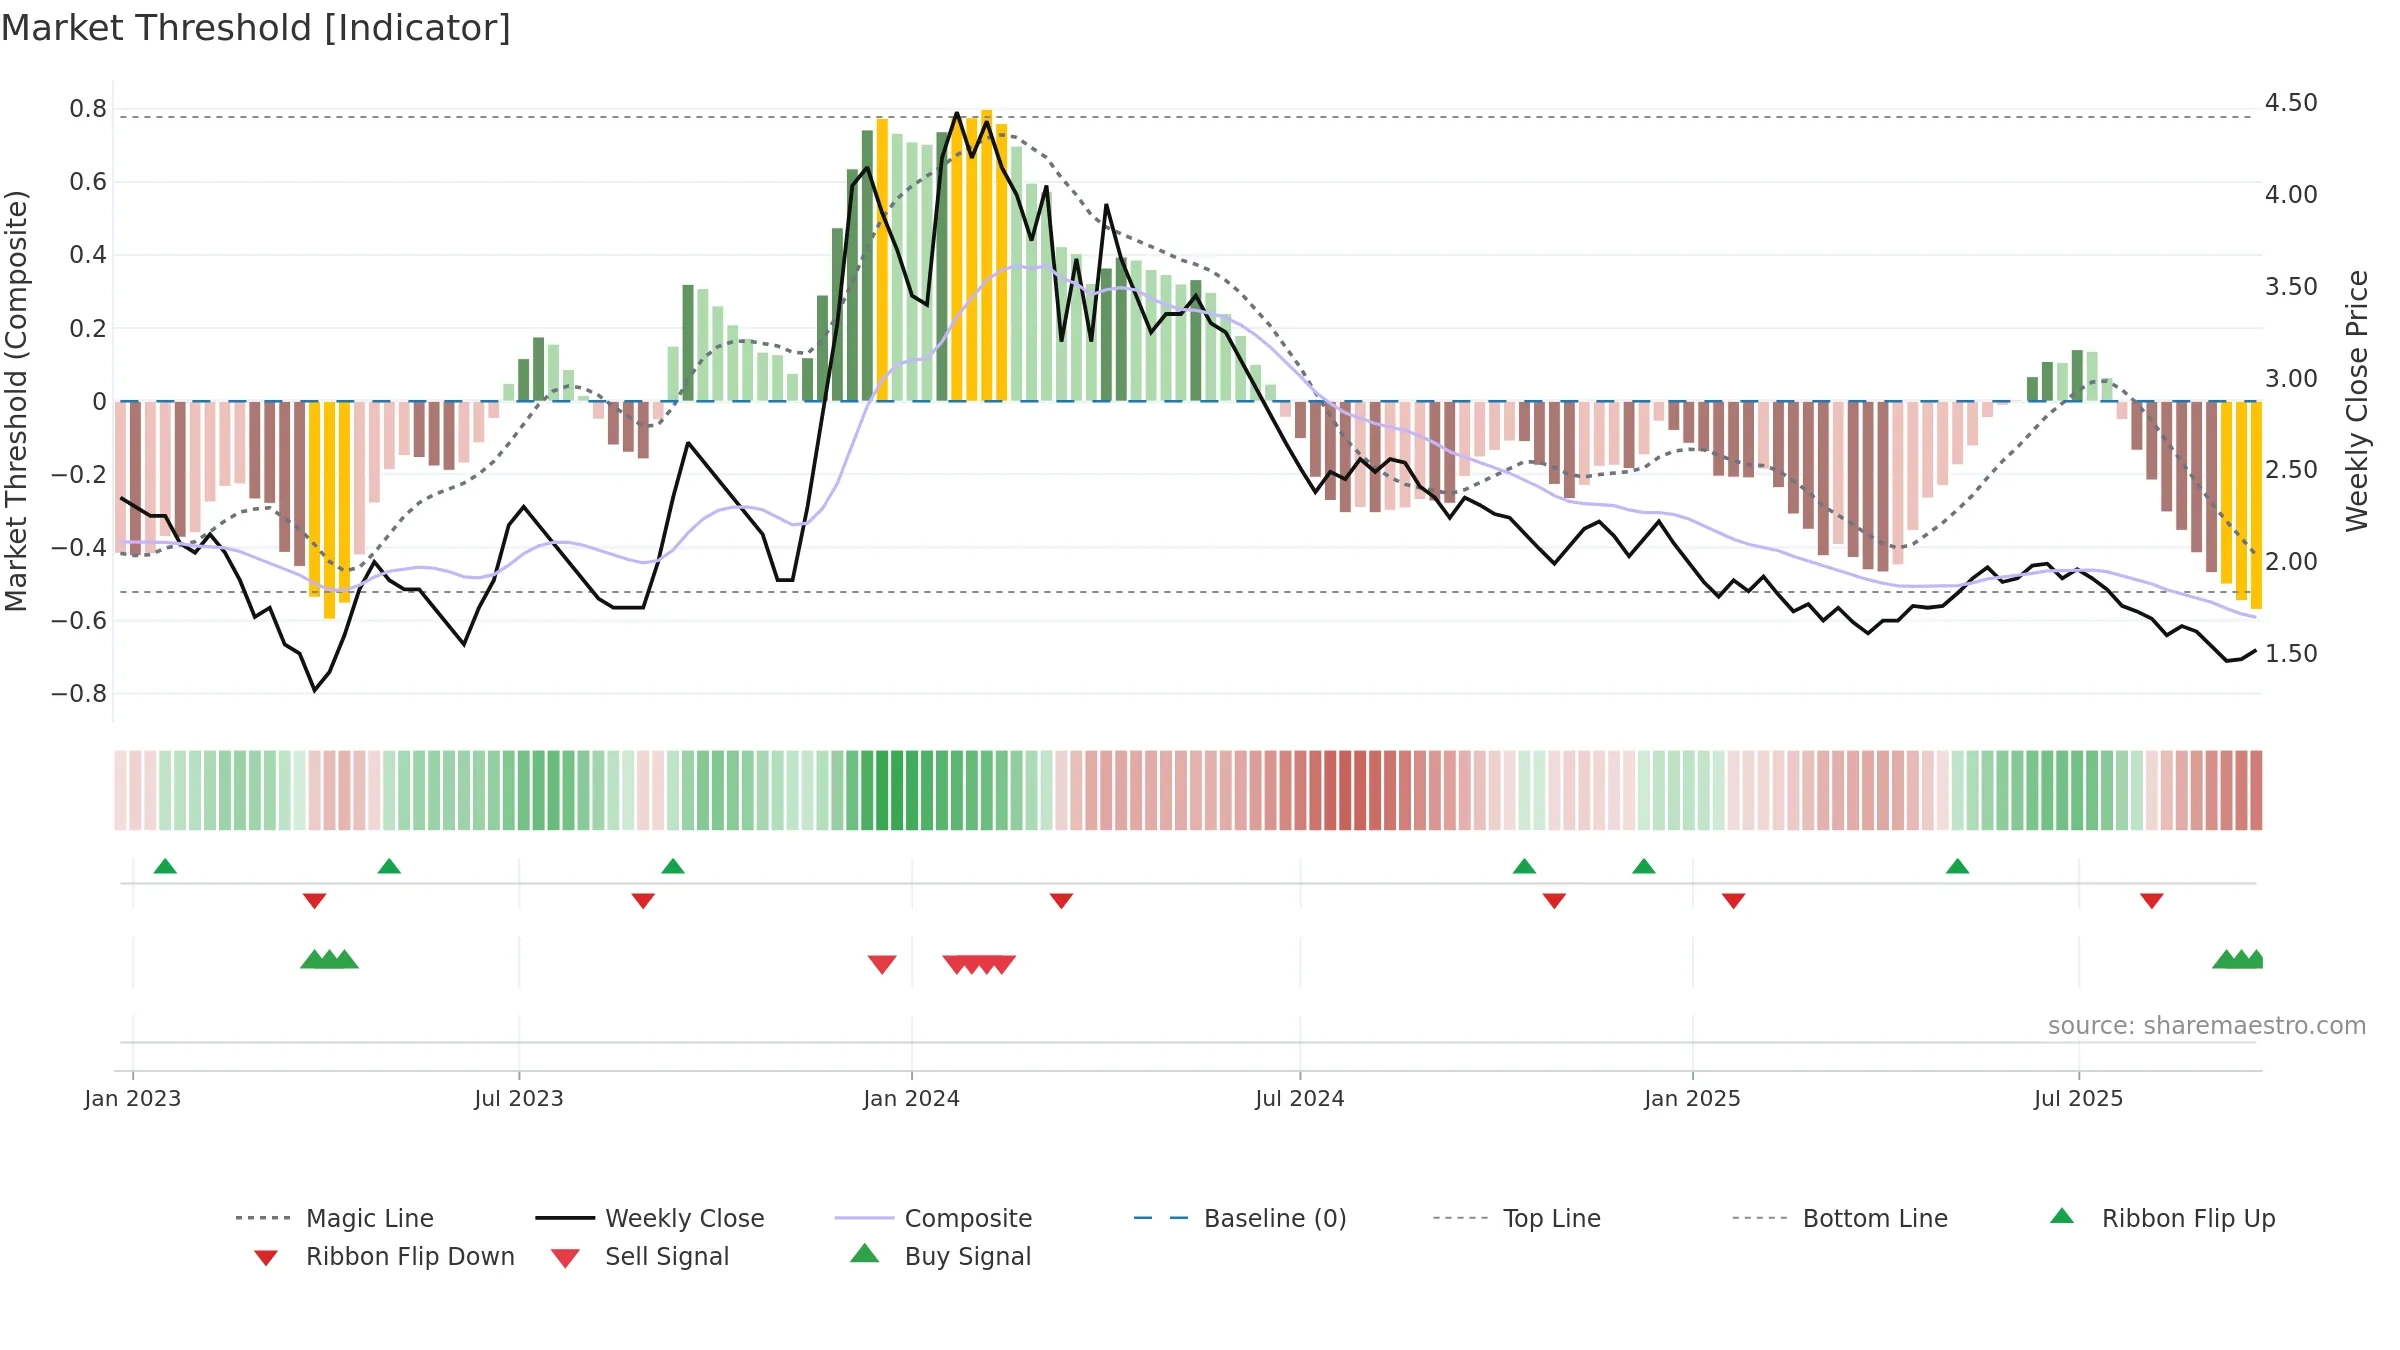
Task: Click the 4.50 price tick label
Action: pyautogui.click(x=2291, y=103)
